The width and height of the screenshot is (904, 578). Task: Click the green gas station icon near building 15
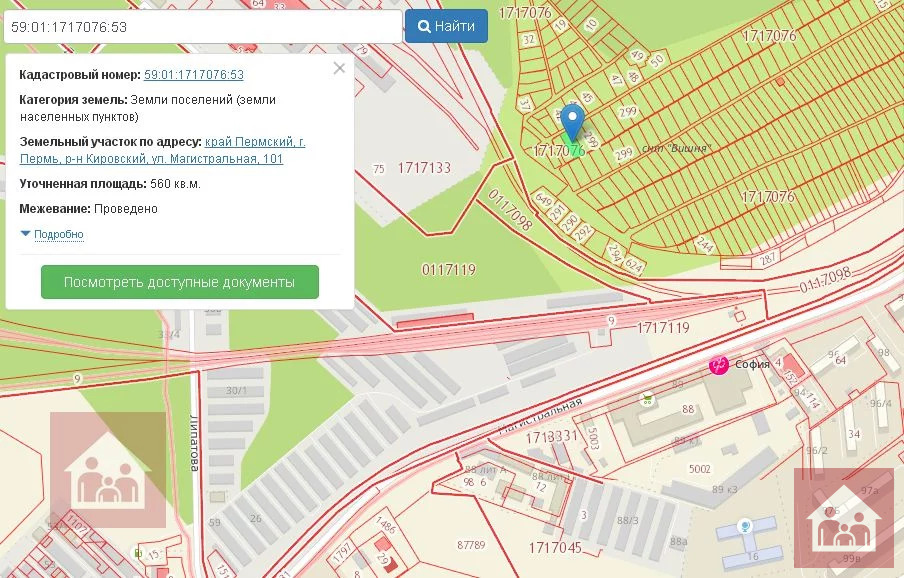137,551
